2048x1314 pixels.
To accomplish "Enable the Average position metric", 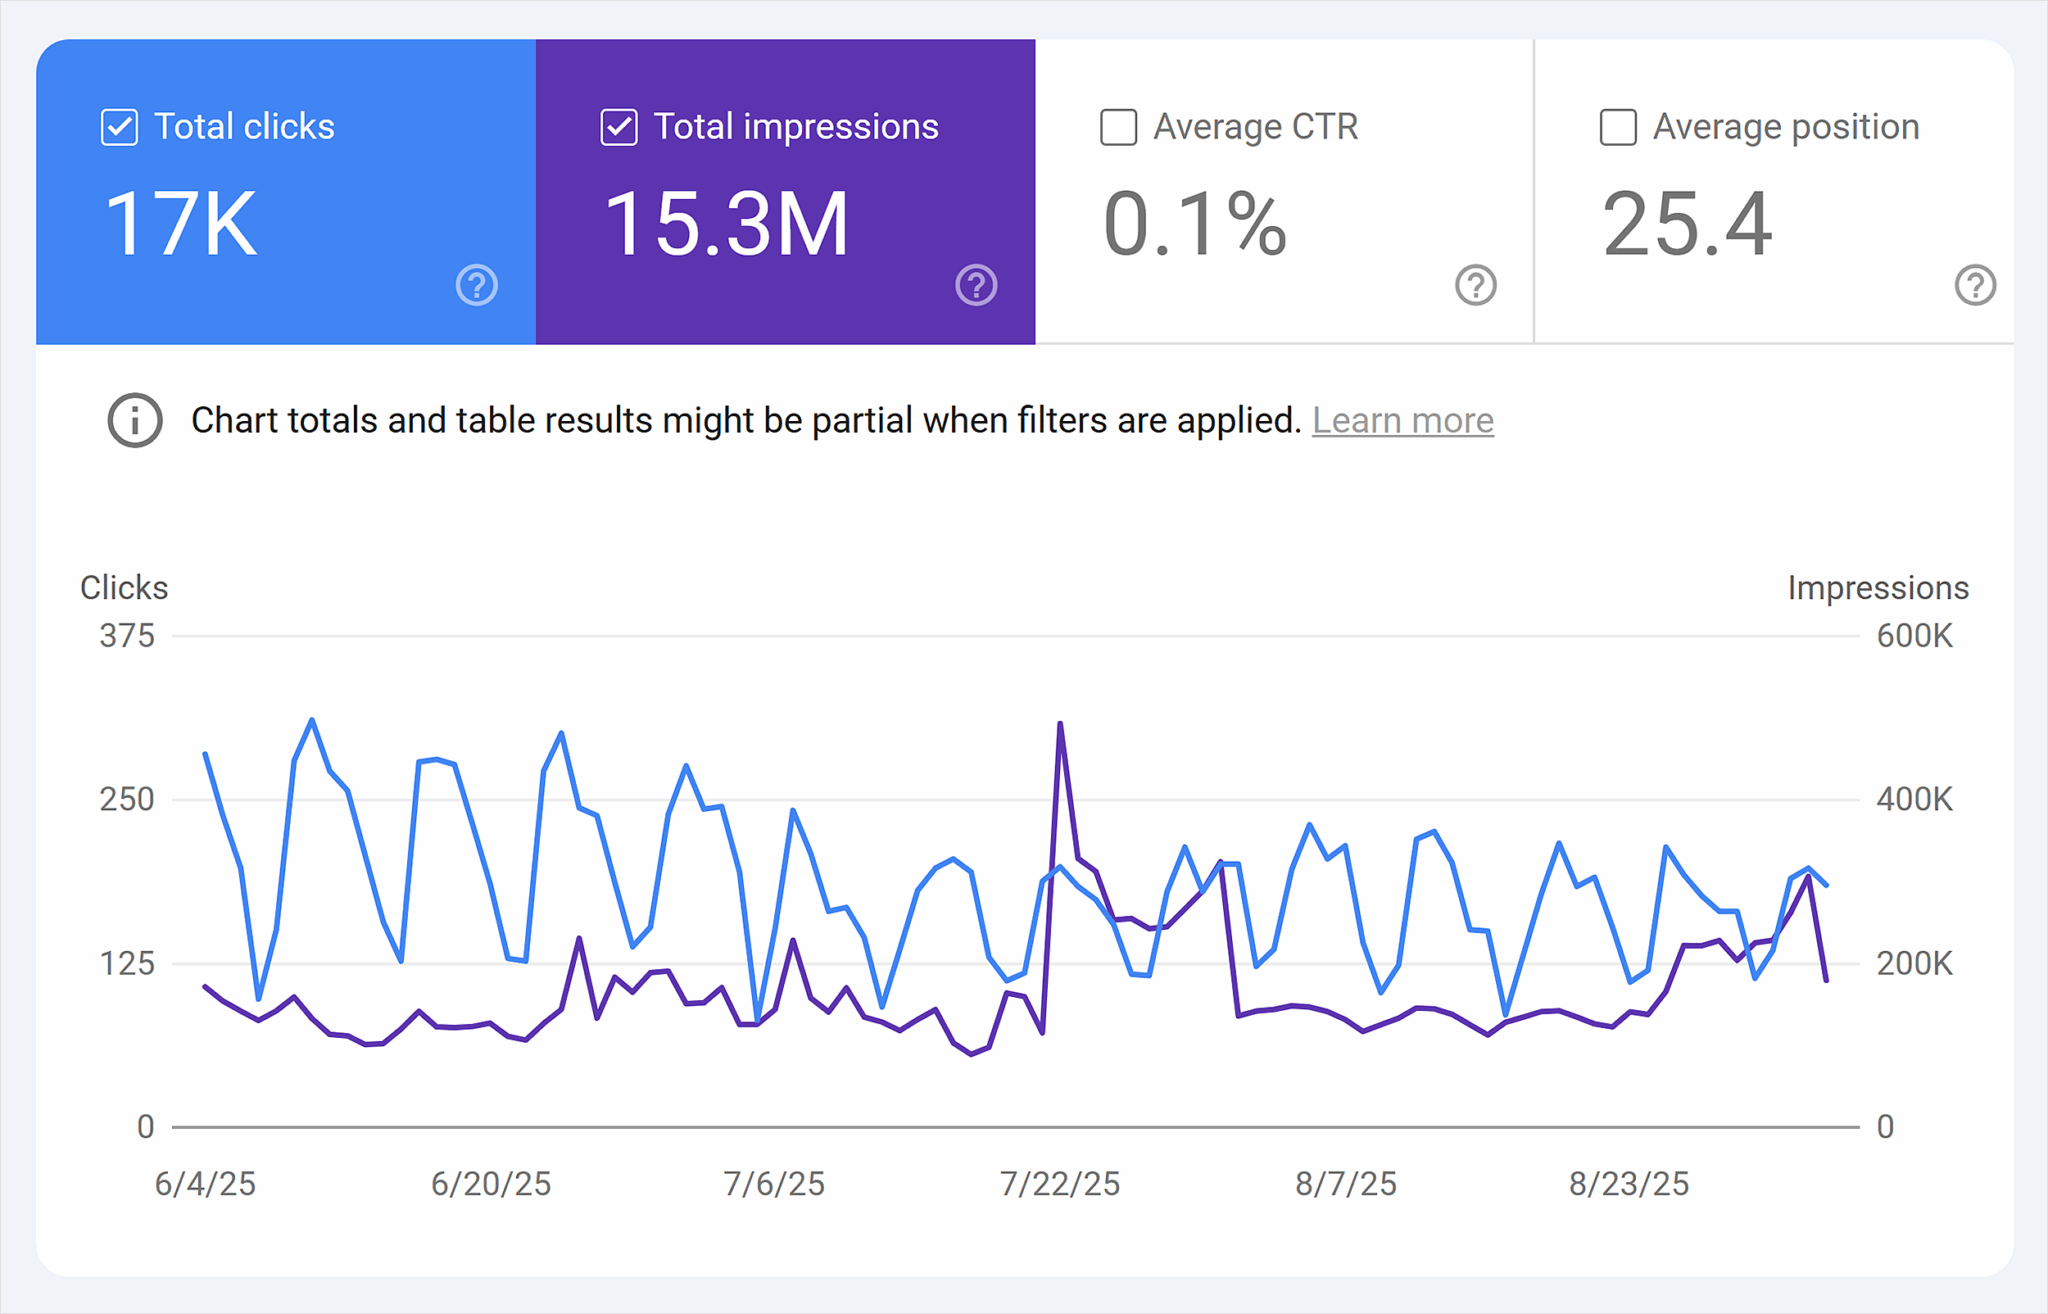I will coord(1617,126).
